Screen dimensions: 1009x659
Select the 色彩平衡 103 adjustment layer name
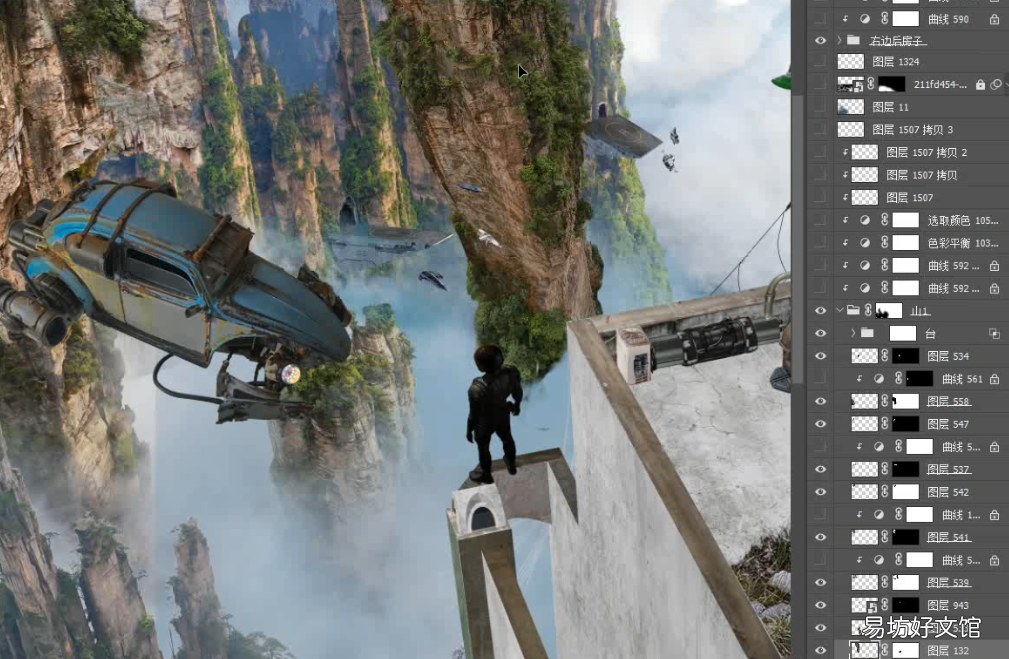(963, 243)
